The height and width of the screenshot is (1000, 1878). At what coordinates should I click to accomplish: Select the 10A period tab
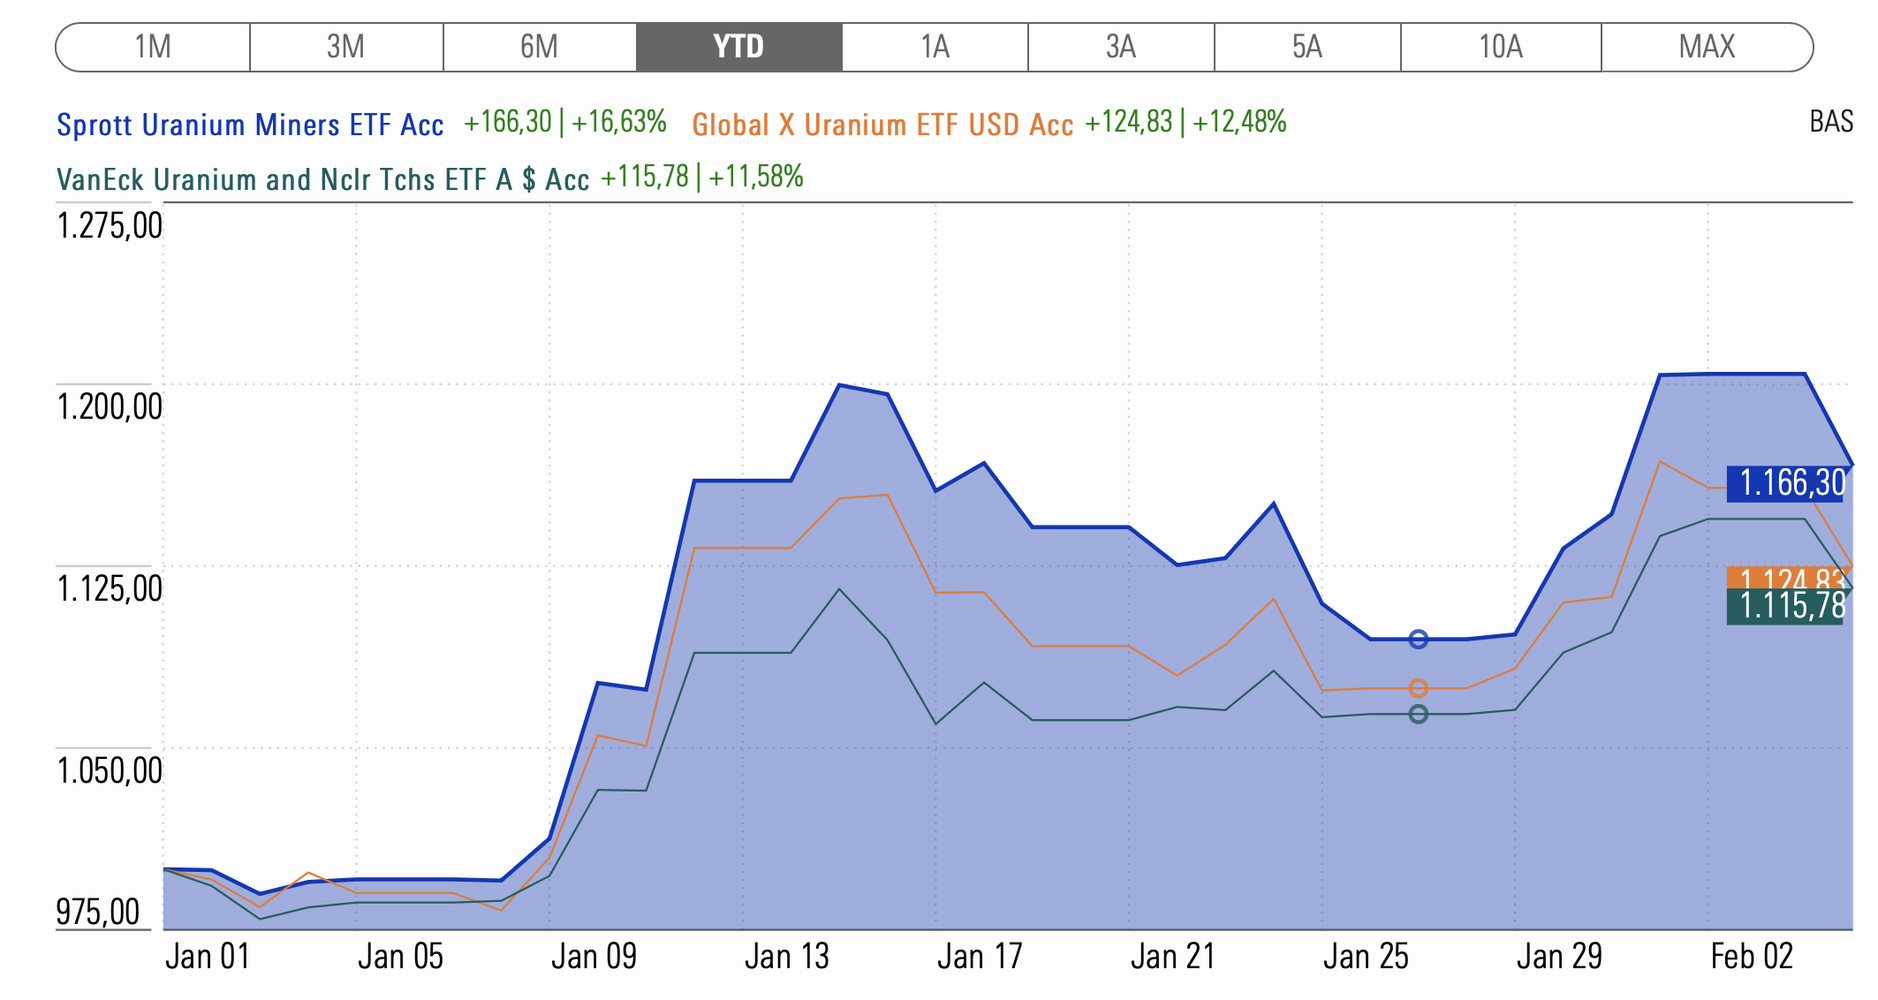coord(1501,47)
